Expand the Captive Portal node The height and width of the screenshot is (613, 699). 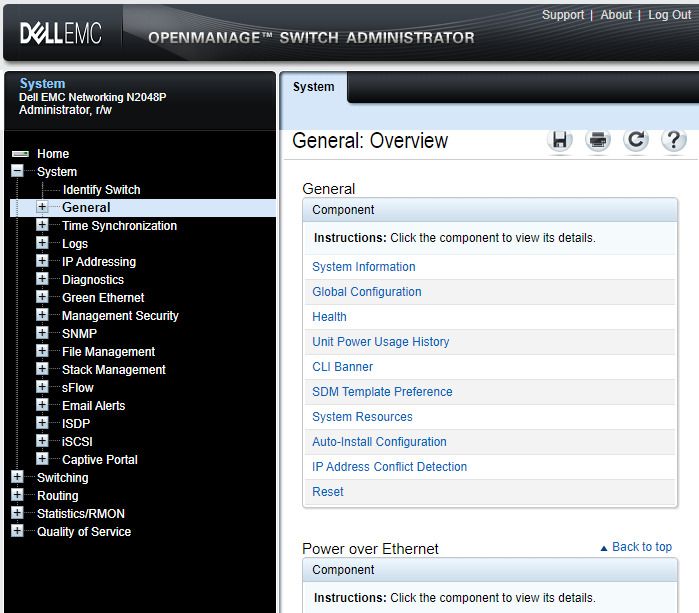tap(42, 459)
